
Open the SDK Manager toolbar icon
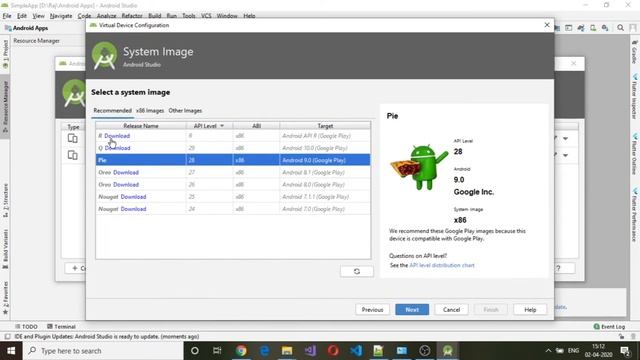pyautogui.click(x=605, y=28)
